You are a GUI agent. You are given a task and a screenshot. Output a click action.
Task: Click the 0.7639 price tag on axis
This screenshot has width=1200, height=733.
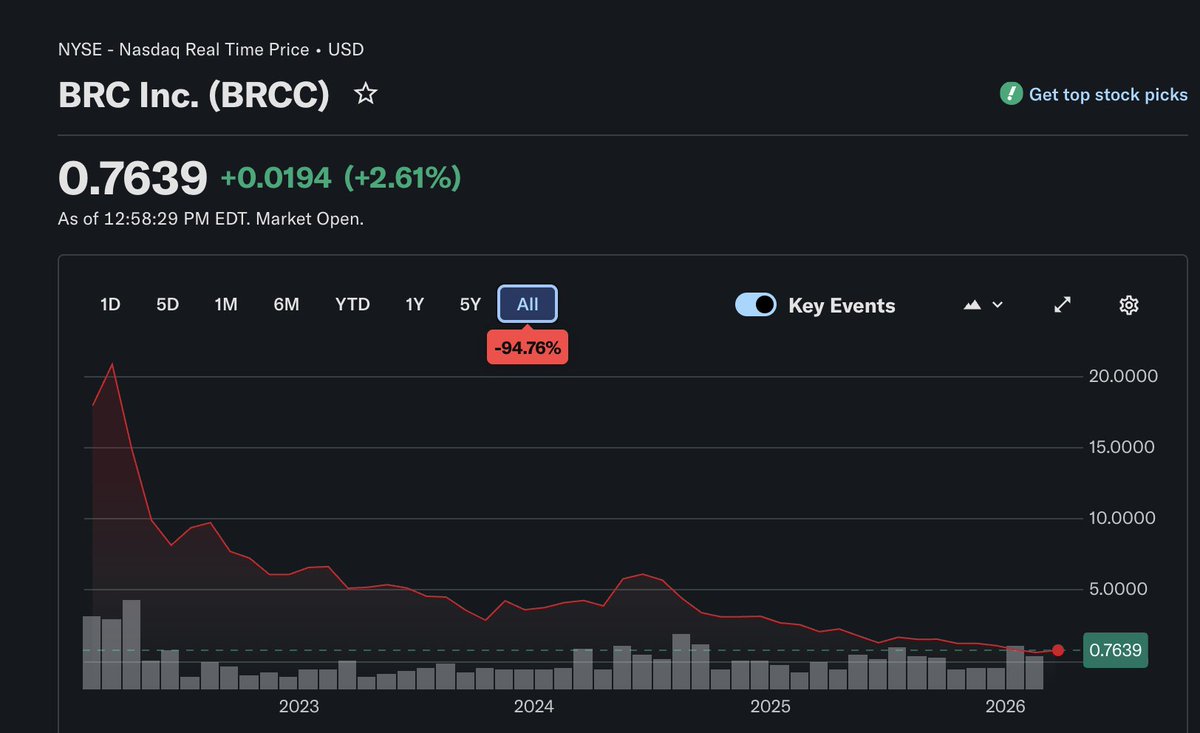[x=1115, y=650]
